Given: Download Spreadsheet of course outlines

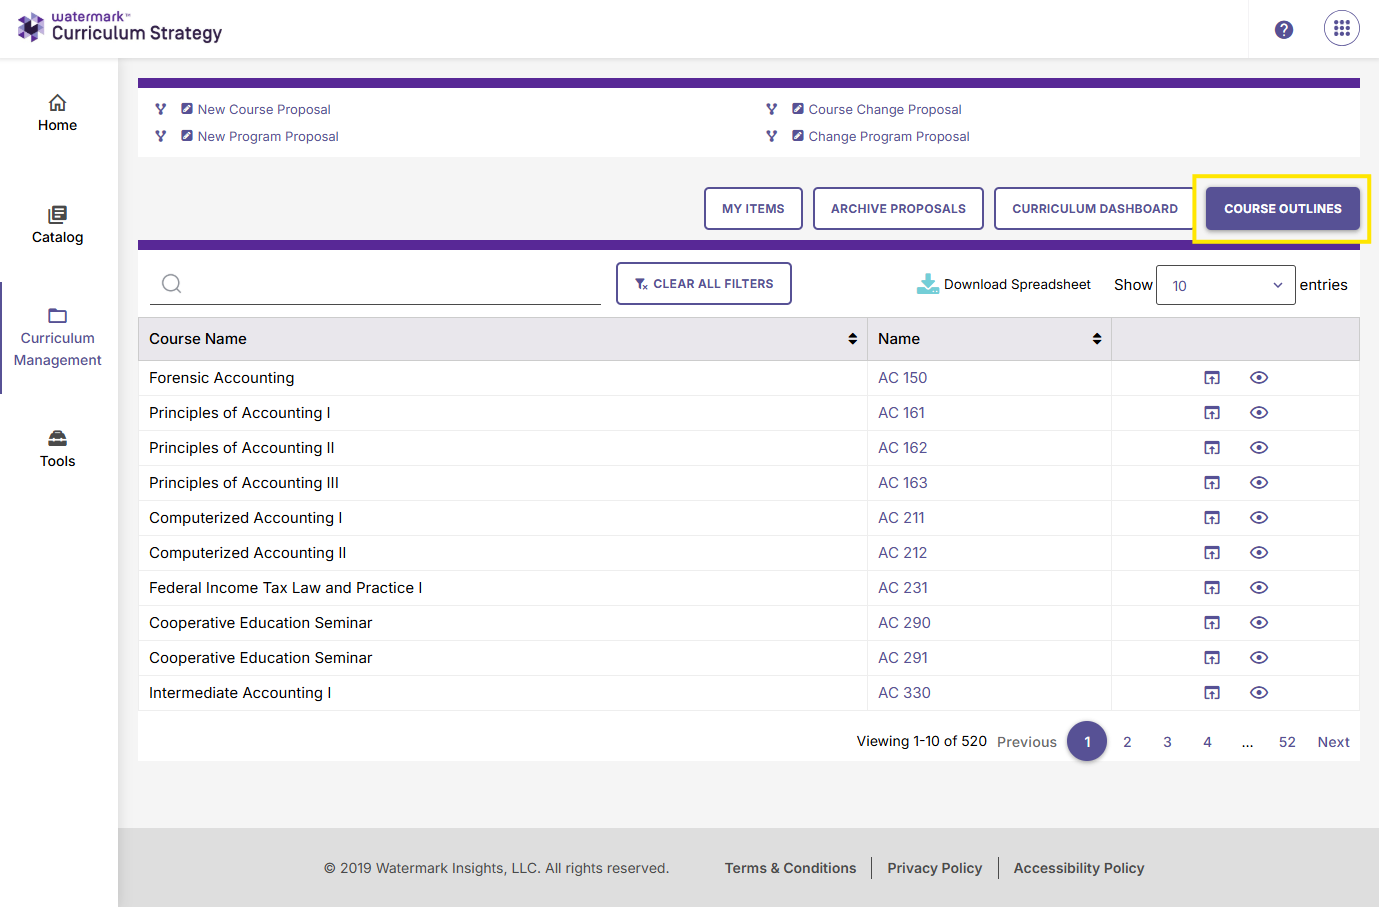Looking at the screenshot, I should pos(1004,284).
